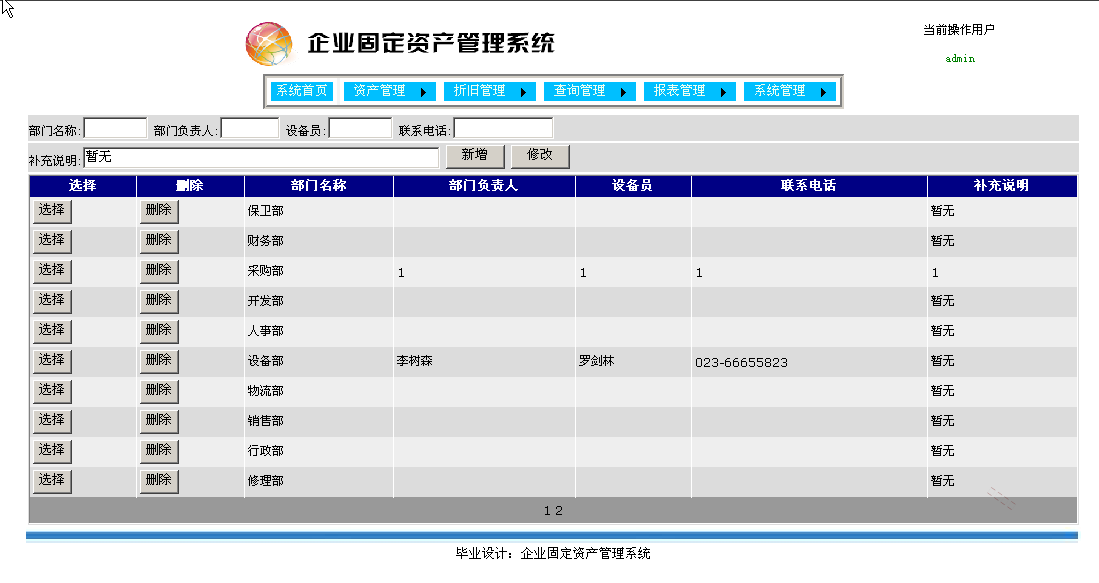Click the 当前操作用户 label
1099x583 pixels.
959,29
